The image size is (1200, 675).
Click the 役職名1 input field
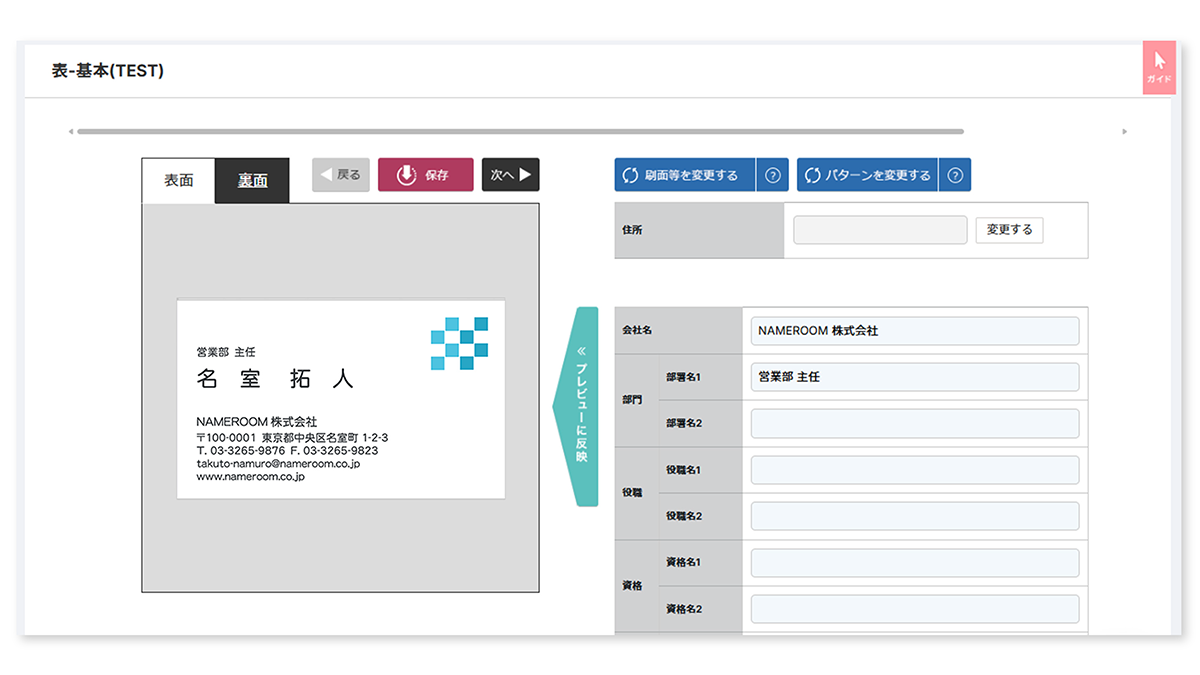coord(915,470)
